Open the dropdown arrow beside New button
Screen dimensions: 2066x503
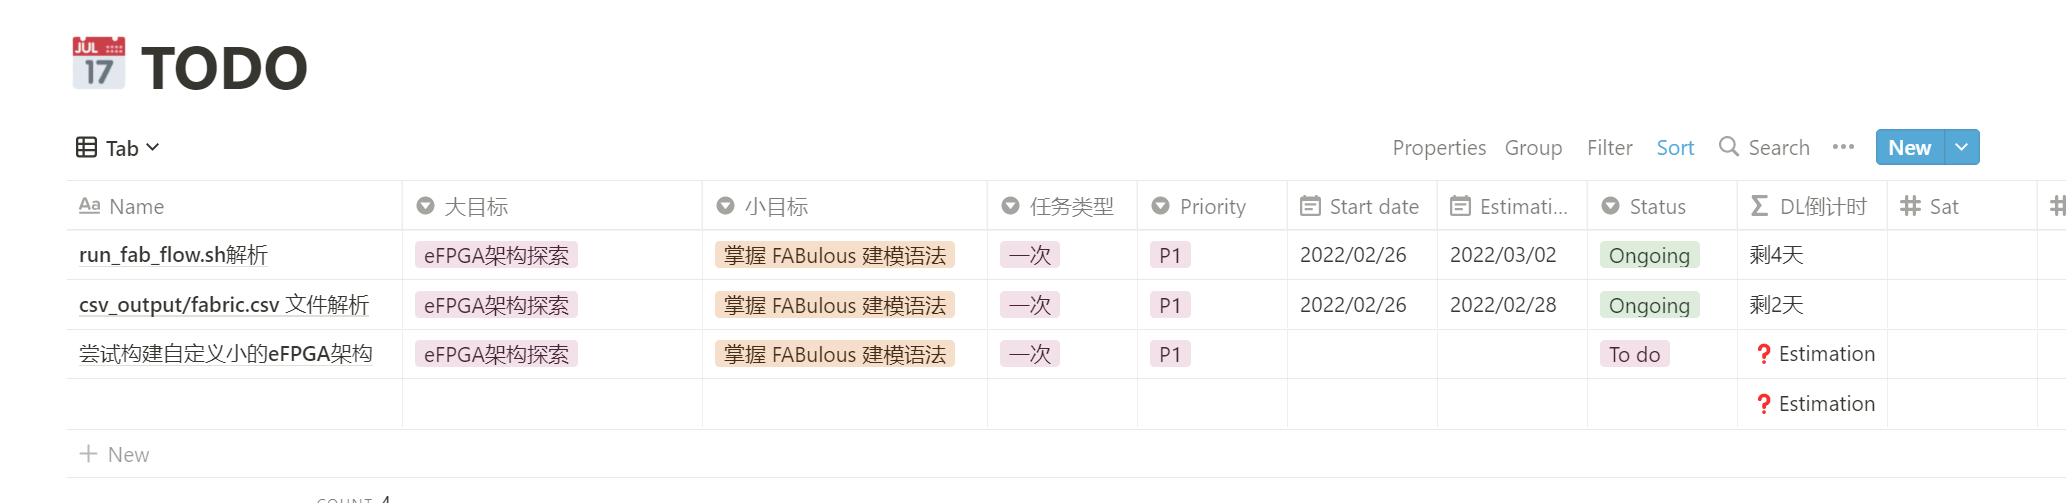click(1962, 147)
